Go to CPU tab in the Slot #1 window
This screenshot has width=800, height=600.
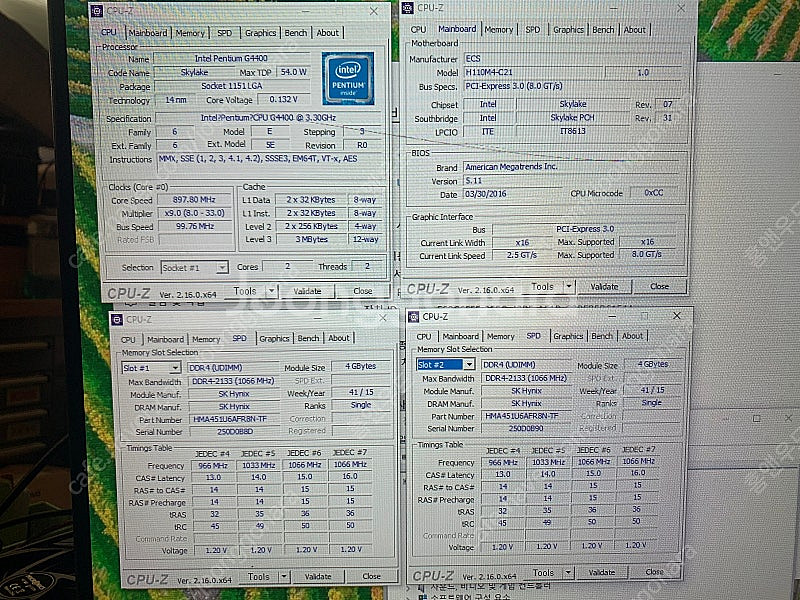pos(128,339)
